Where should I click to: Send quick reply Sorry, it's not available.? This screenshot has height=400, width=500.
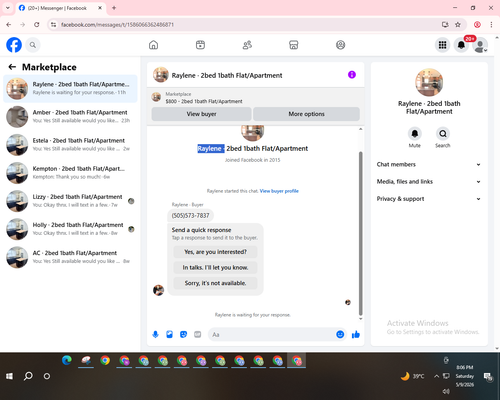[215, 283]
